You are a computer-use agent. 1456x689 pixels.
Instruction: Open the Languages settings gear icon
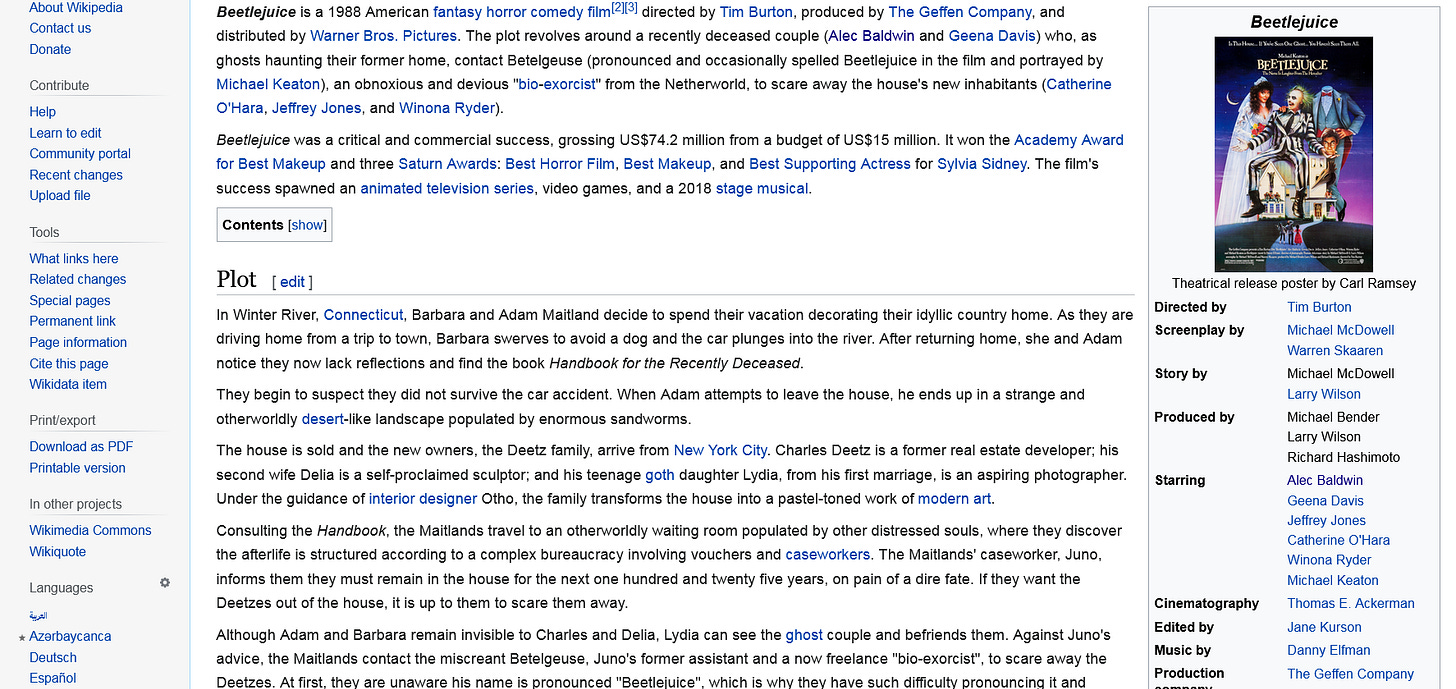165,583
